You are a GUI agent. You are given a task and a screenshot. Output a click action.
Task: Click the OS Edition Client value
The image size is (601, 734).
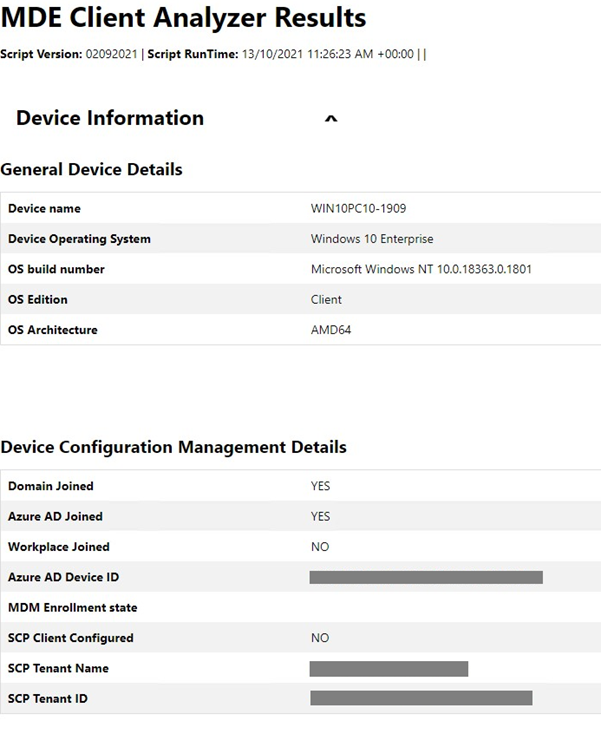(326, 299)
